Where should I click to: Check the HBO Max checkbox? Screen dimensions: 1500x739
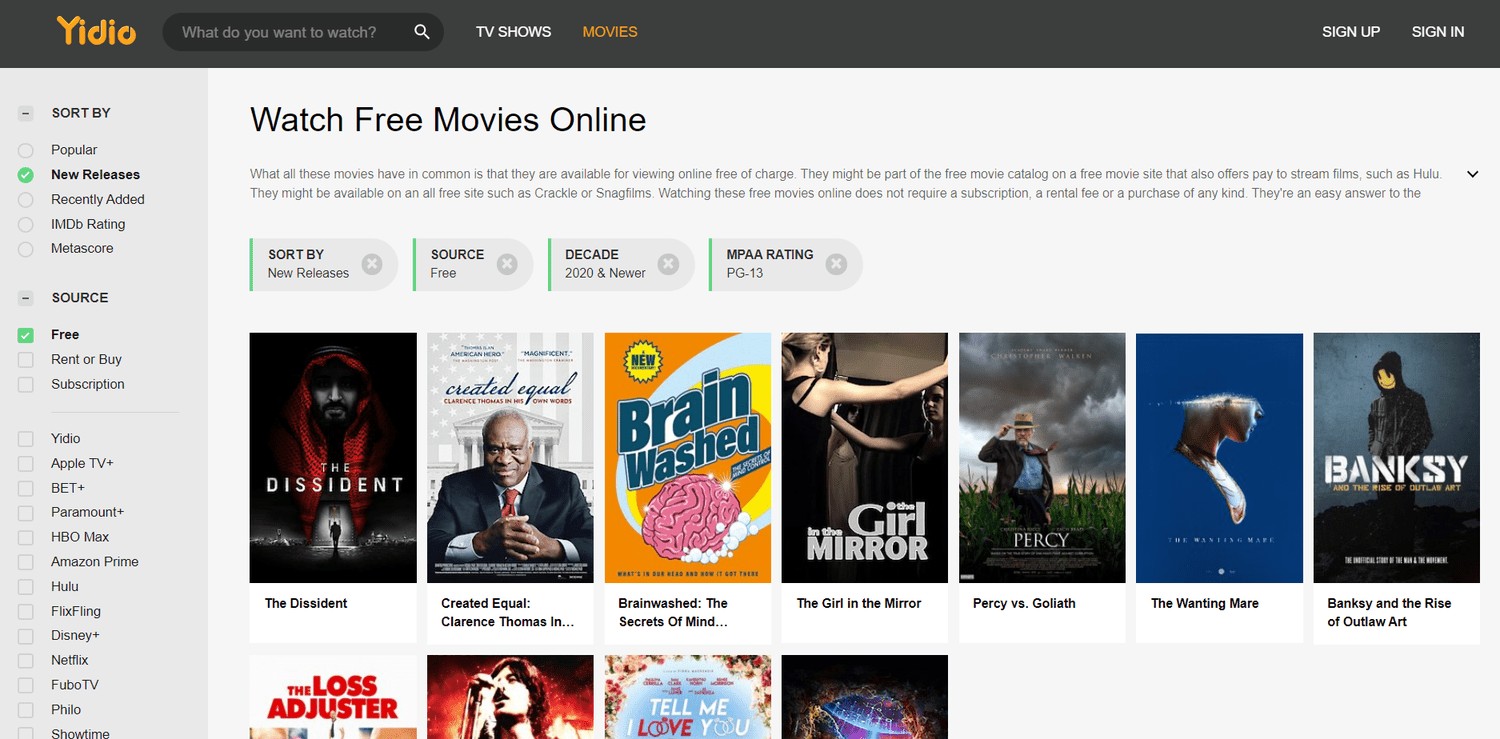point(26,537)
